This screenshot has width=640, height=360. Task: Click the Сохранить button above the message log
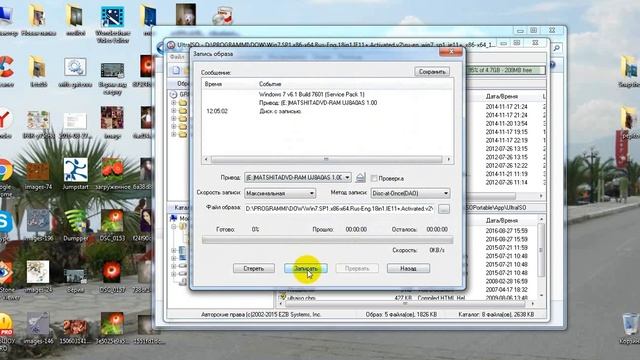point(432,72)
